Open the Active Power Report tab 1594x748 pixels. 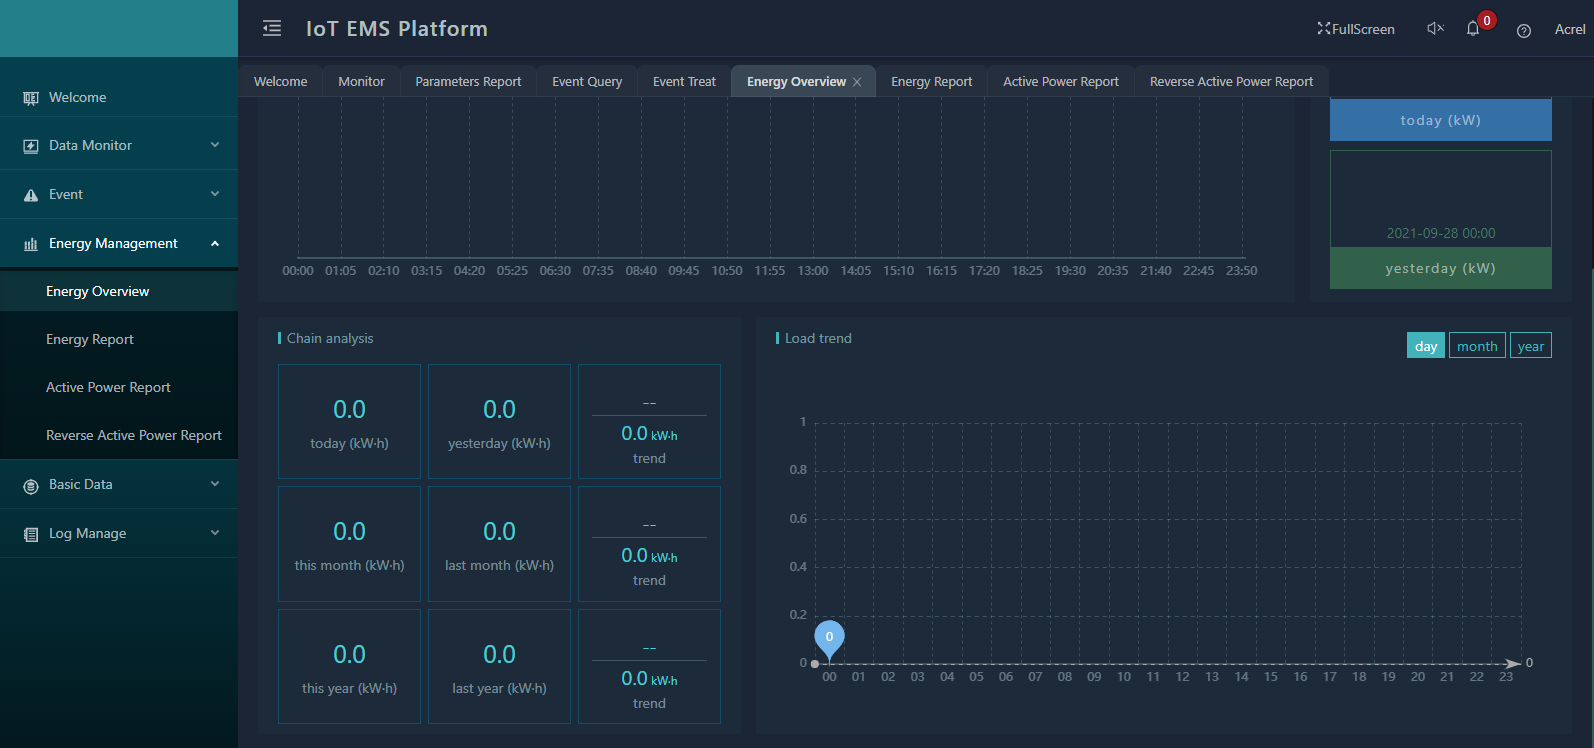[x=1061, y=81]
